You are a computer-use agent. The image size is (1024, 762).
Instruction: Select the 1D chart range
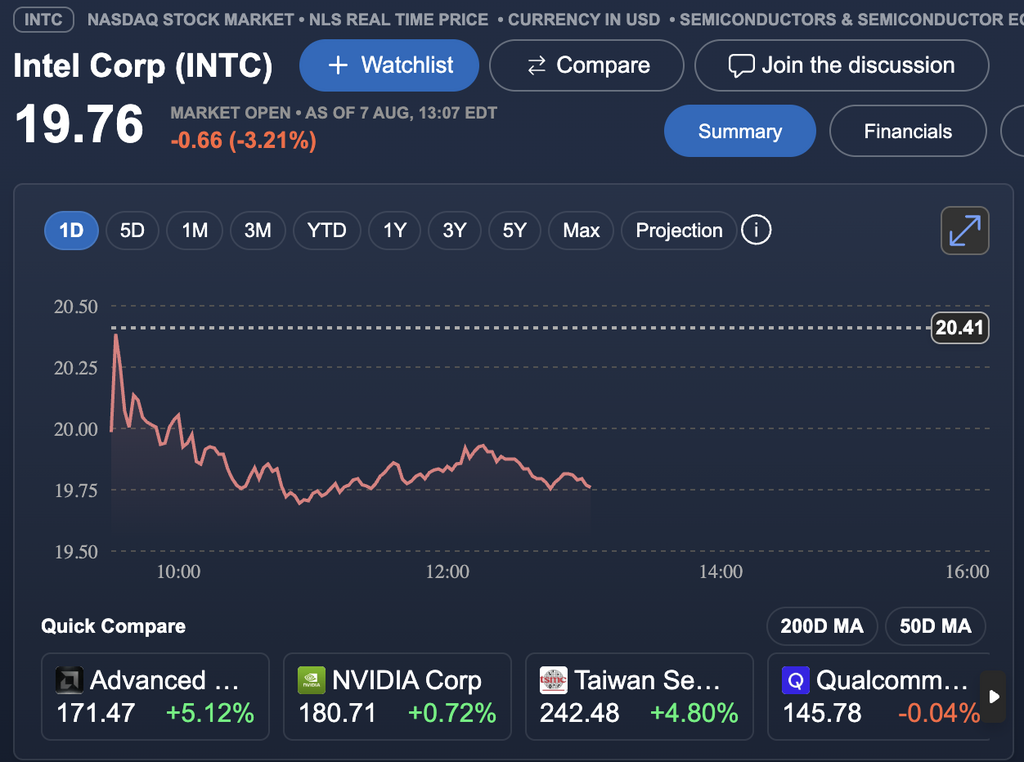pos(71,230)
